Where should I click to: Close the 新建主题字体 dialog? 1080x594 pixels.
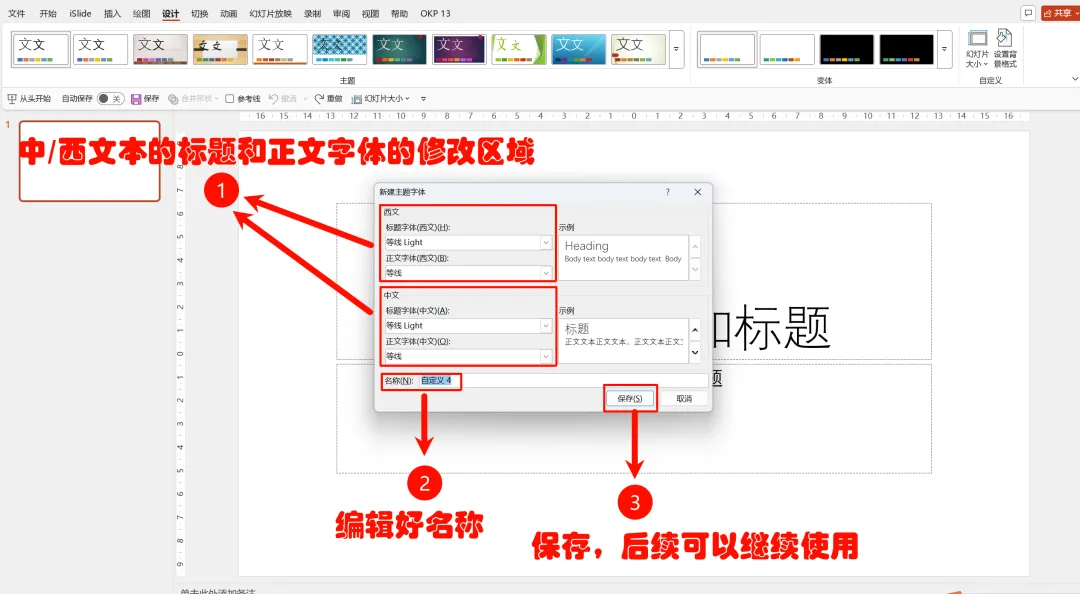[698, 192]
